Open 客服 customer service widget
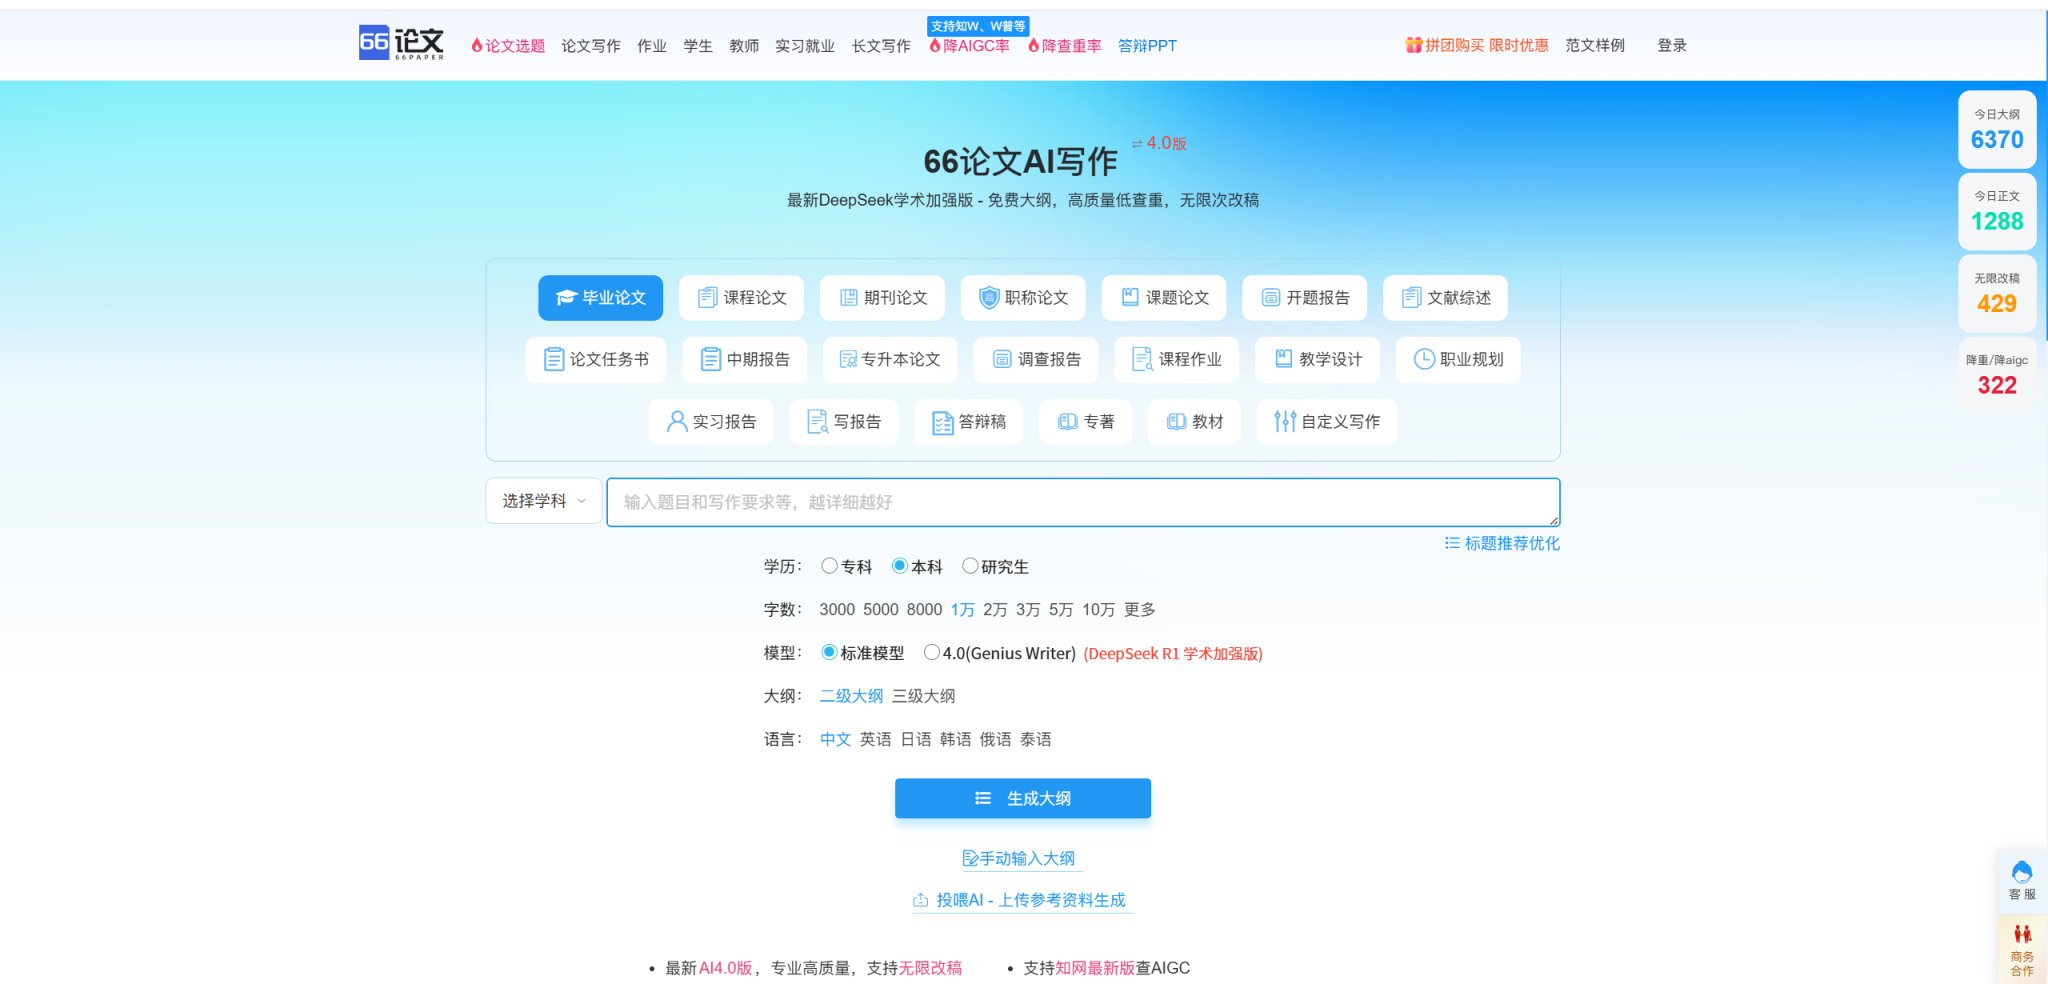Viewport: 2048px width, 984px height. pyautogui.click(x=2022, y=880)
